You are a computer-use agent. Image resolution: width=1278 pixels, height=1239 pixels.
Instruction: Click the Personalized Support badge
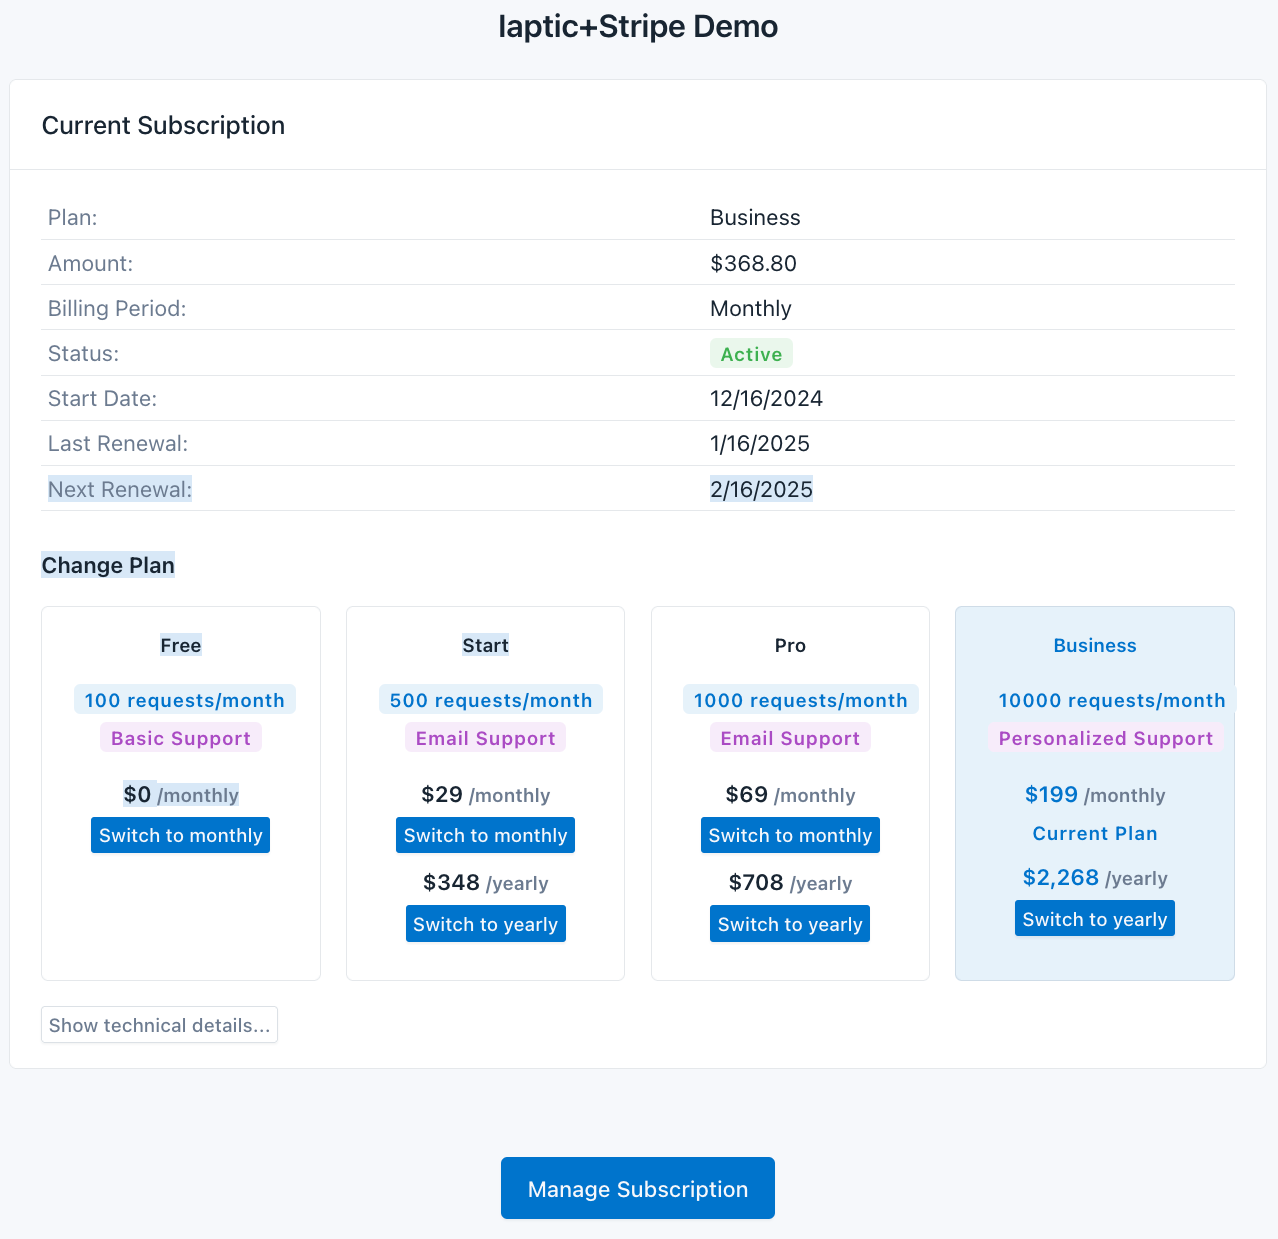1105,738
